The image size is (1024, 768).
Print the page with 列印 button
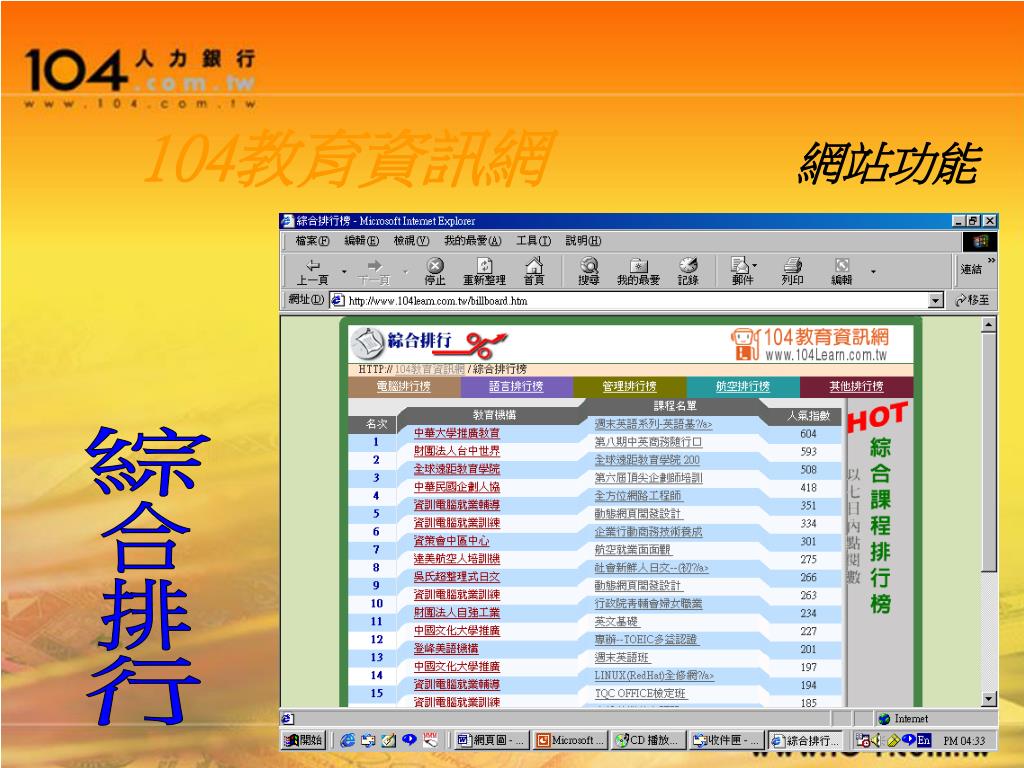pos(792,271)
